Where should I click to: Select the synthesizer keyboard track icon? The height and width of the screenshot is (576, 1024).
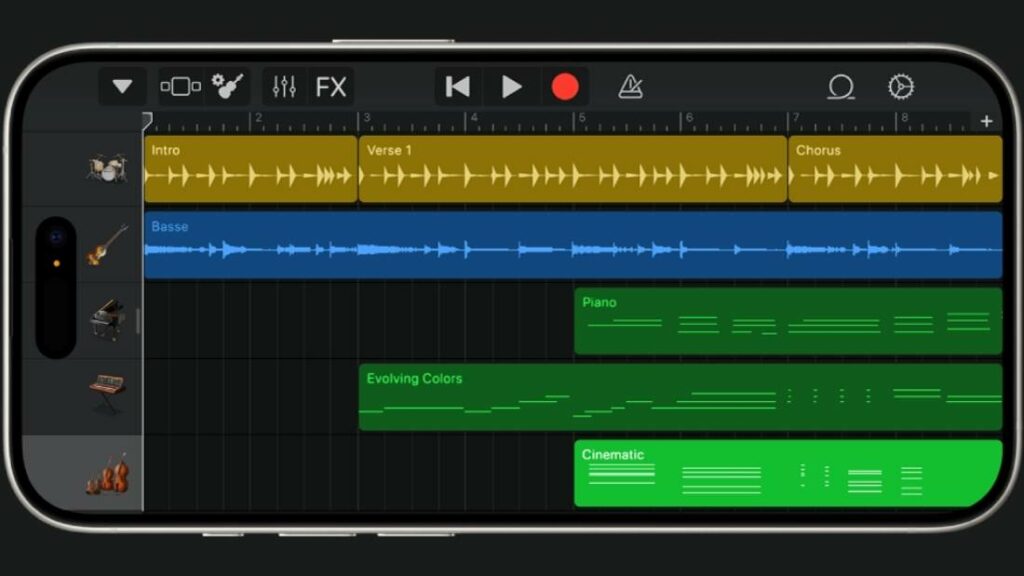click(x=106, y=394)
